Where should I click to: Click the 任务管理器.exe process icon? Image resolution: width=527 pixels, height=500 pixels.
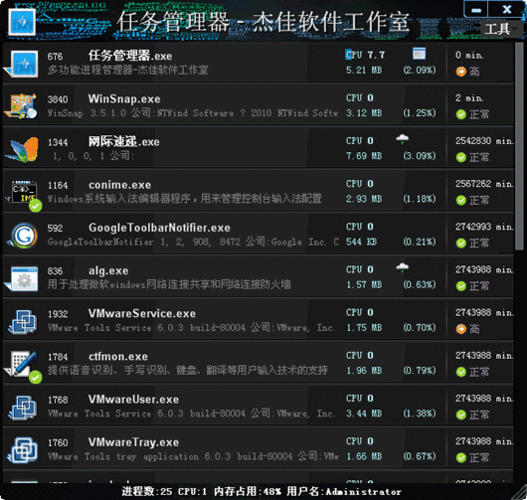[24, 64]
